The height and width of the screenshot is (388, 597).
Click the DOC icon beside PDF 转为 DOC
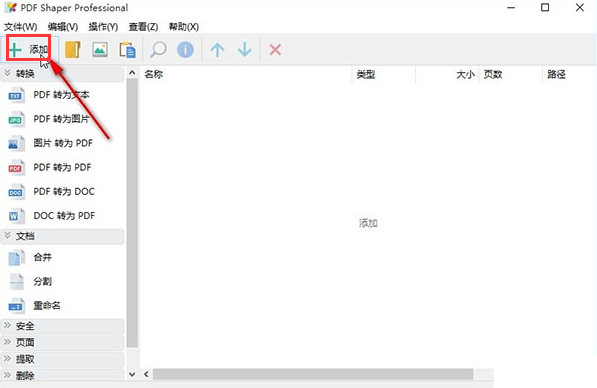[16, 192]
